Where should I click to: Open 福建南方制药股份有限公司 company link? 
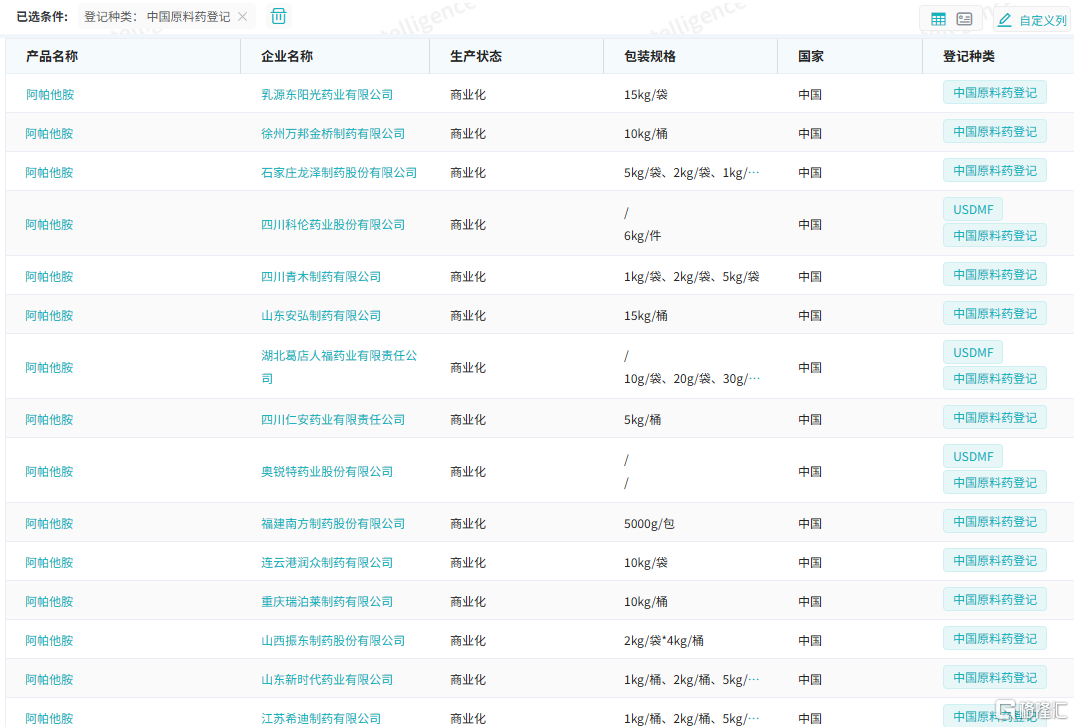tap(333, 524)
